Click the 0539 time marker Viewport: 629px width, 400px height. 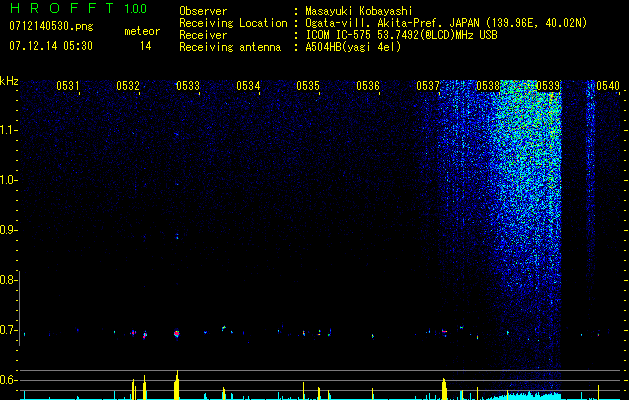tap(548, 85)
